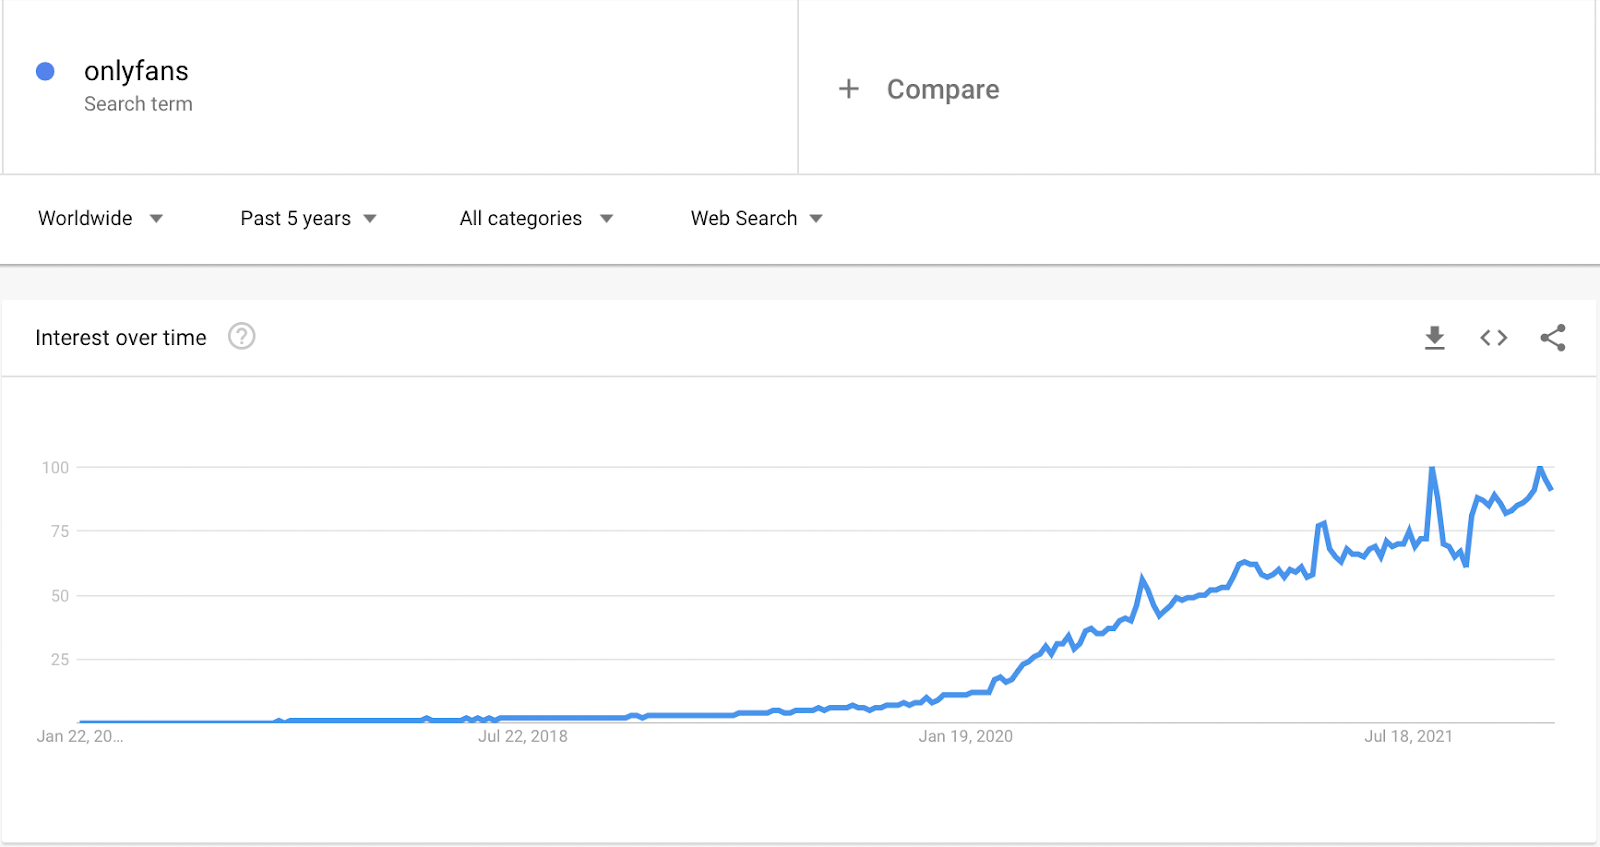This screenshot has width=1600, height=847.
Task: Open the All categories dropdown
Action: pyautogui.click(x=536, y=218)
